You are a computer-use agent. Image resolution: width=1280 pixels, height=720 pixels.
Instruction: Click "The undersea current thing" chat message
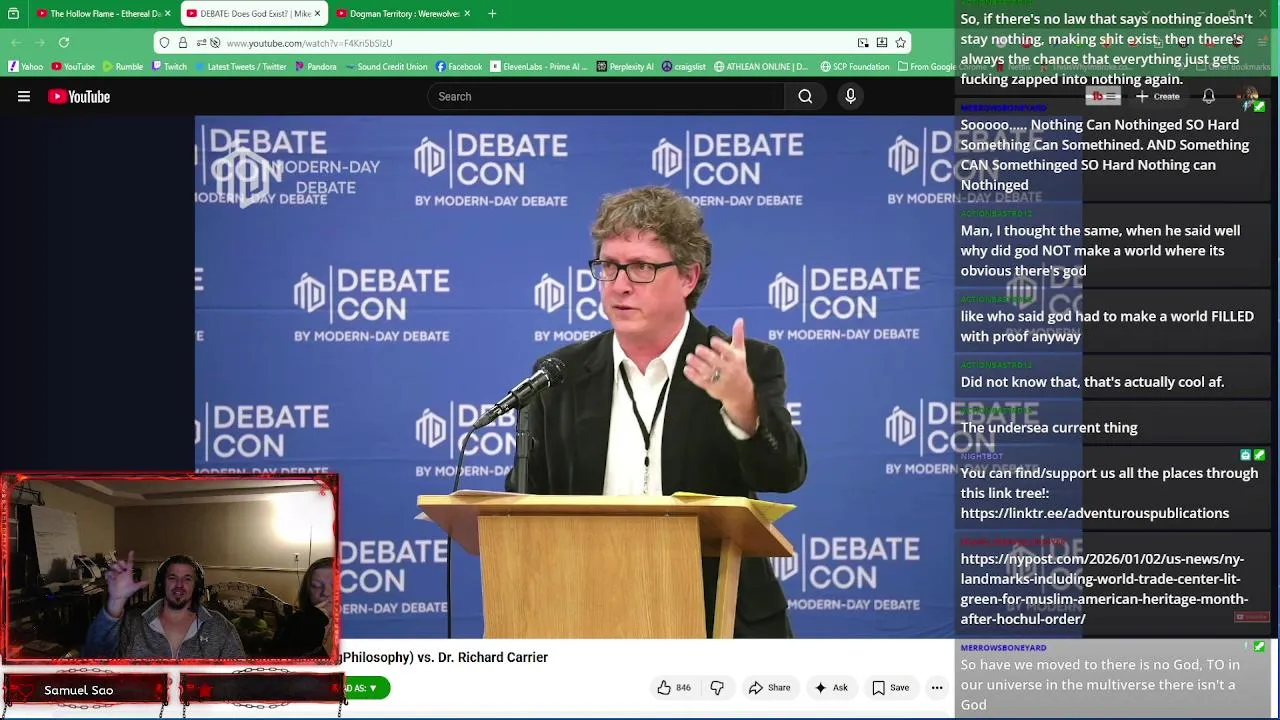(x=1049, y=428)
